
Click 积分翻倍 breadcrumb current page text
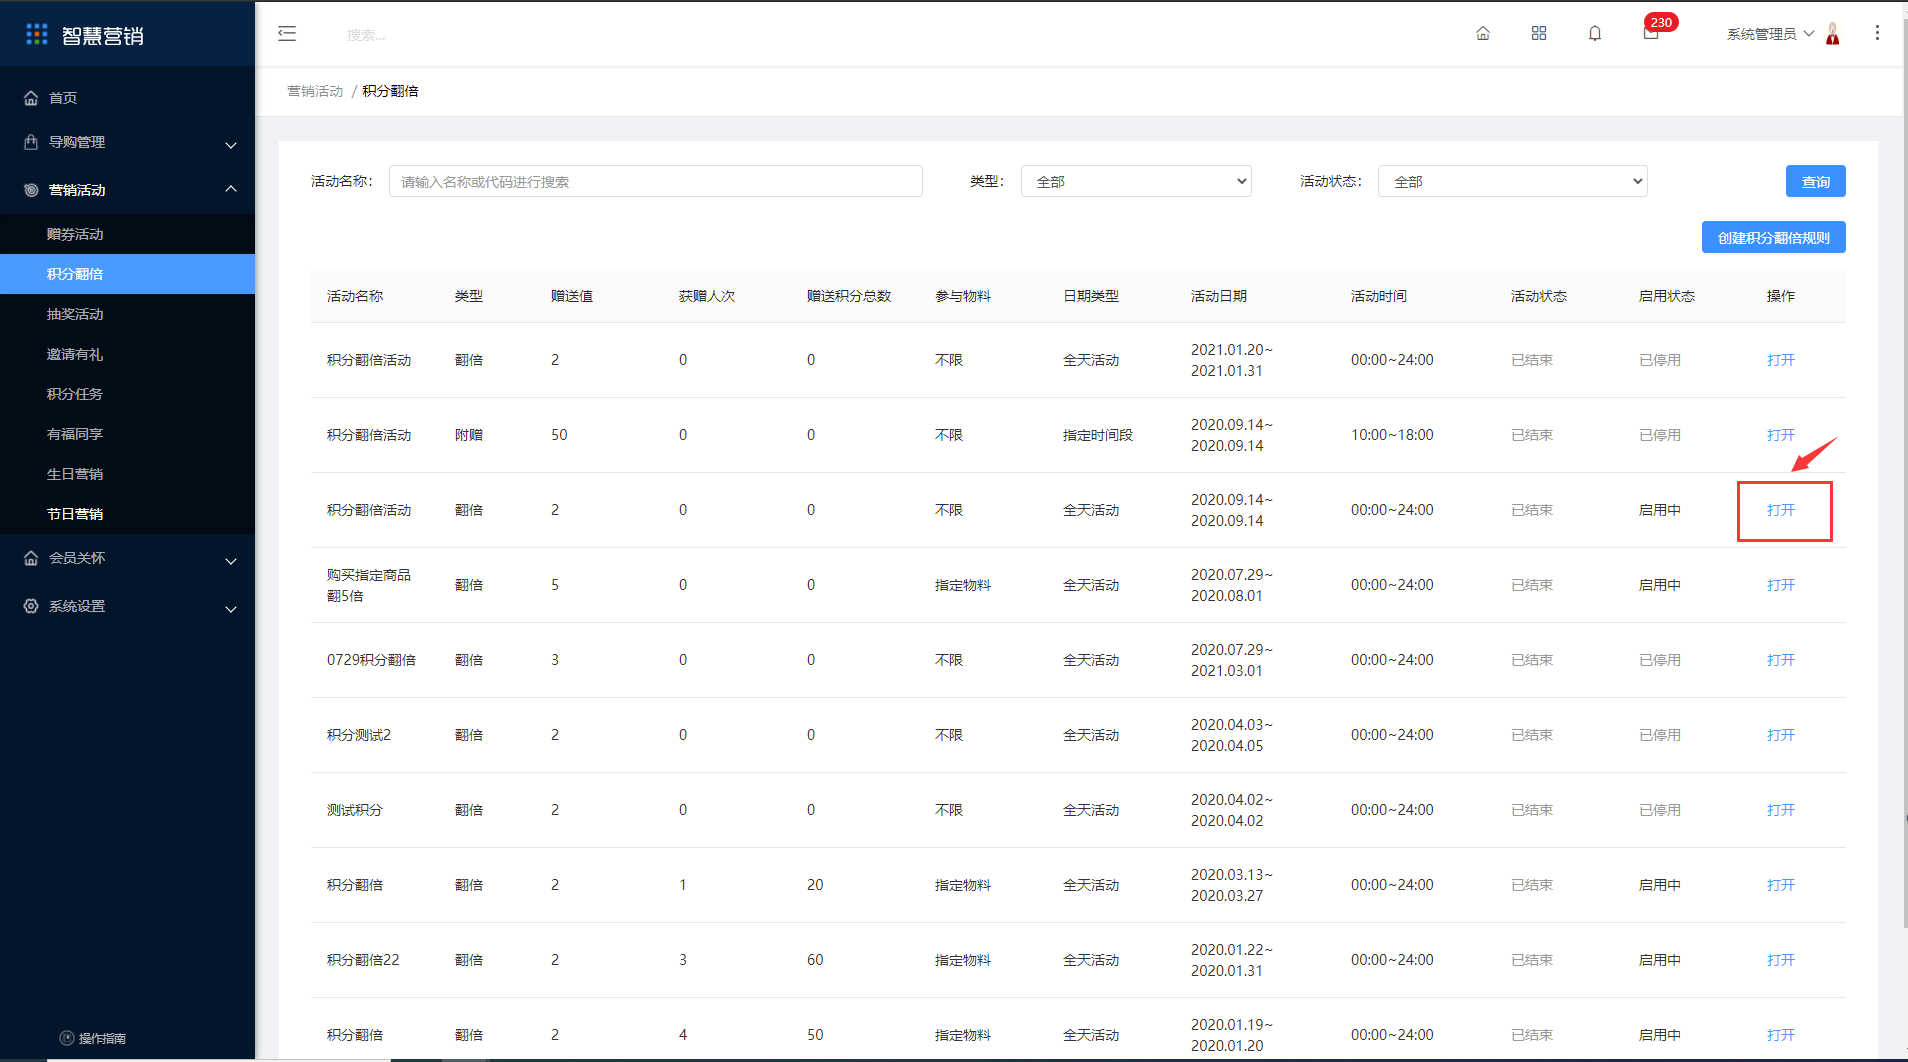[x=390, y=91]
